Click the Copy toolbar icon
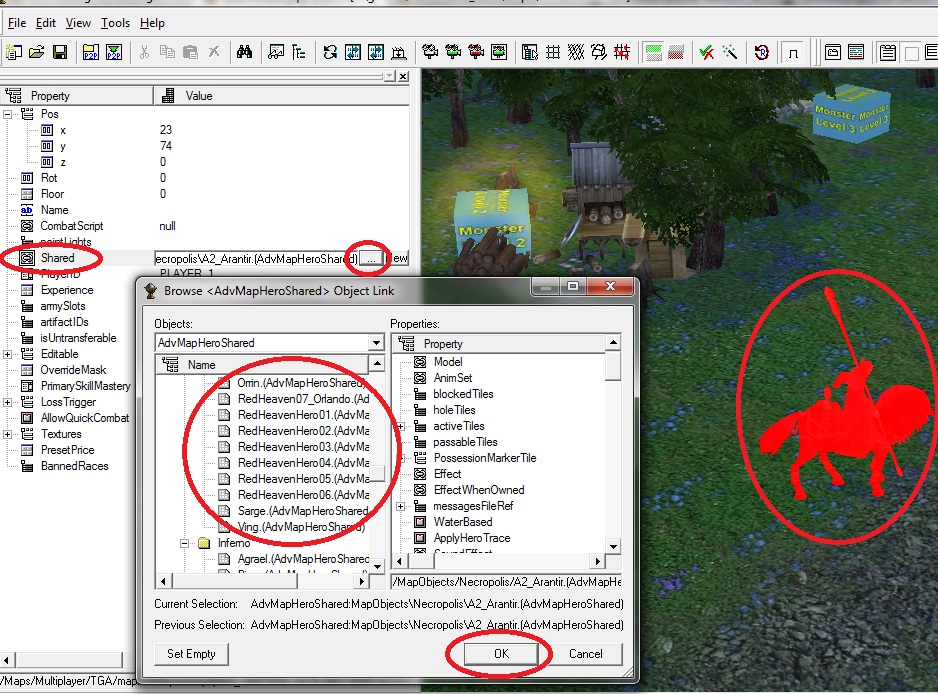The height and width of the screenshot is (694, 938). coord(168,53)
